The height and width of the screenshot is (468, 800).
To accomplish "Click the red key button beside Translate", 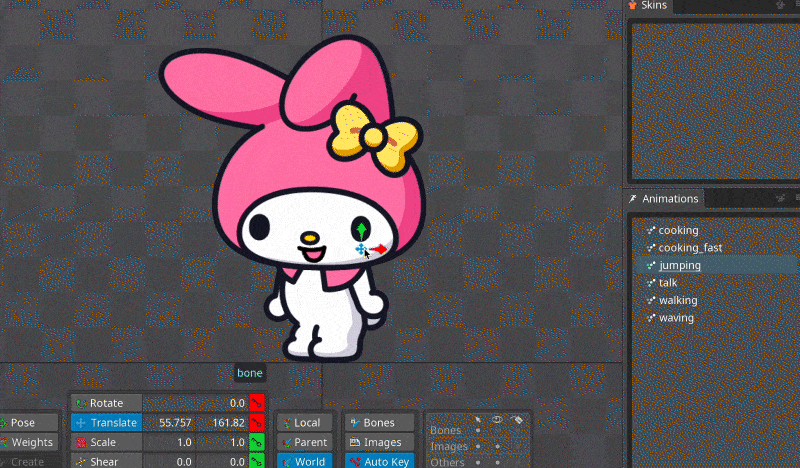I will (257, 423).
